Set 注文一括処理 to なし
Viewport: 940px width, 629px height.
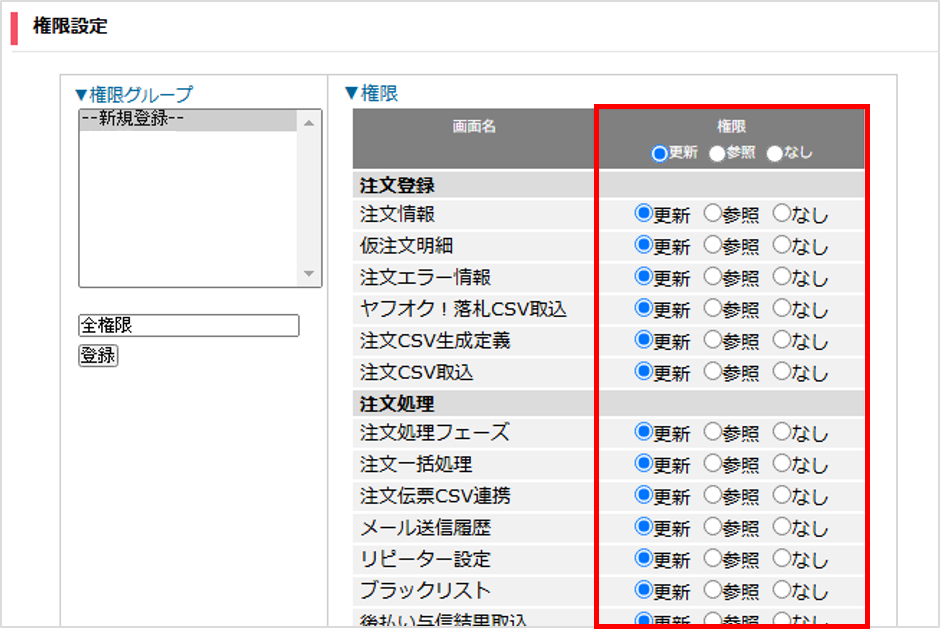pyautogui.click(x=782, y=464)
